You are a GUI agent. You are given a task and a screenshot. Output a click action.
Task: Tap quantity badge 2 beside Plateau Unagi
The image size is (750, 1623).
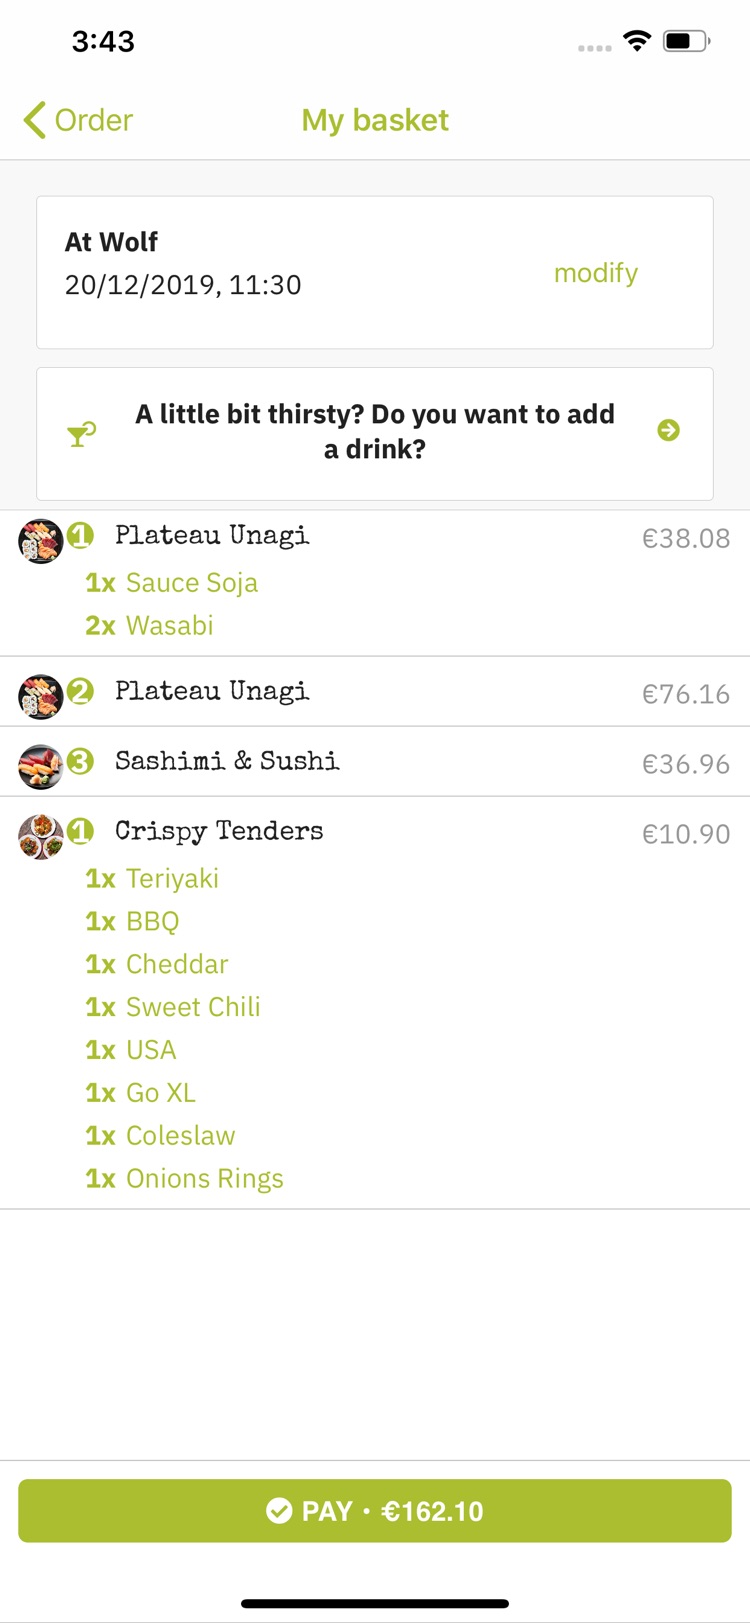point(81,691)
